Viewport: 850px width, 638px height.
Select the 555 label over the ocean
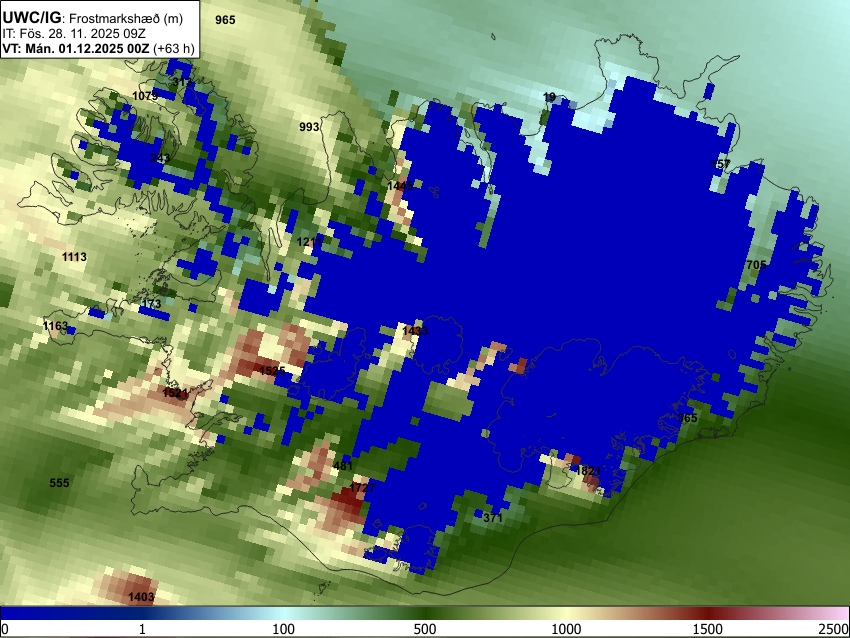coord(59,483)
